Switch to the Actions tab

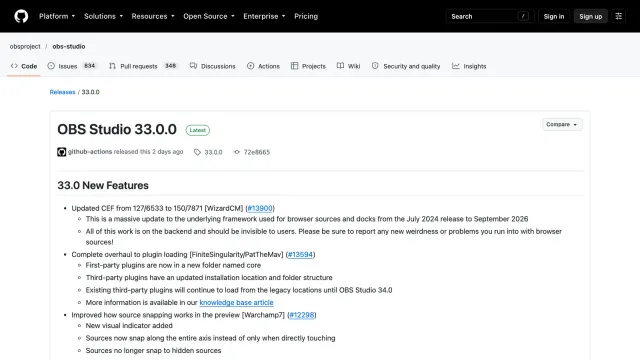tap(263, 66)
